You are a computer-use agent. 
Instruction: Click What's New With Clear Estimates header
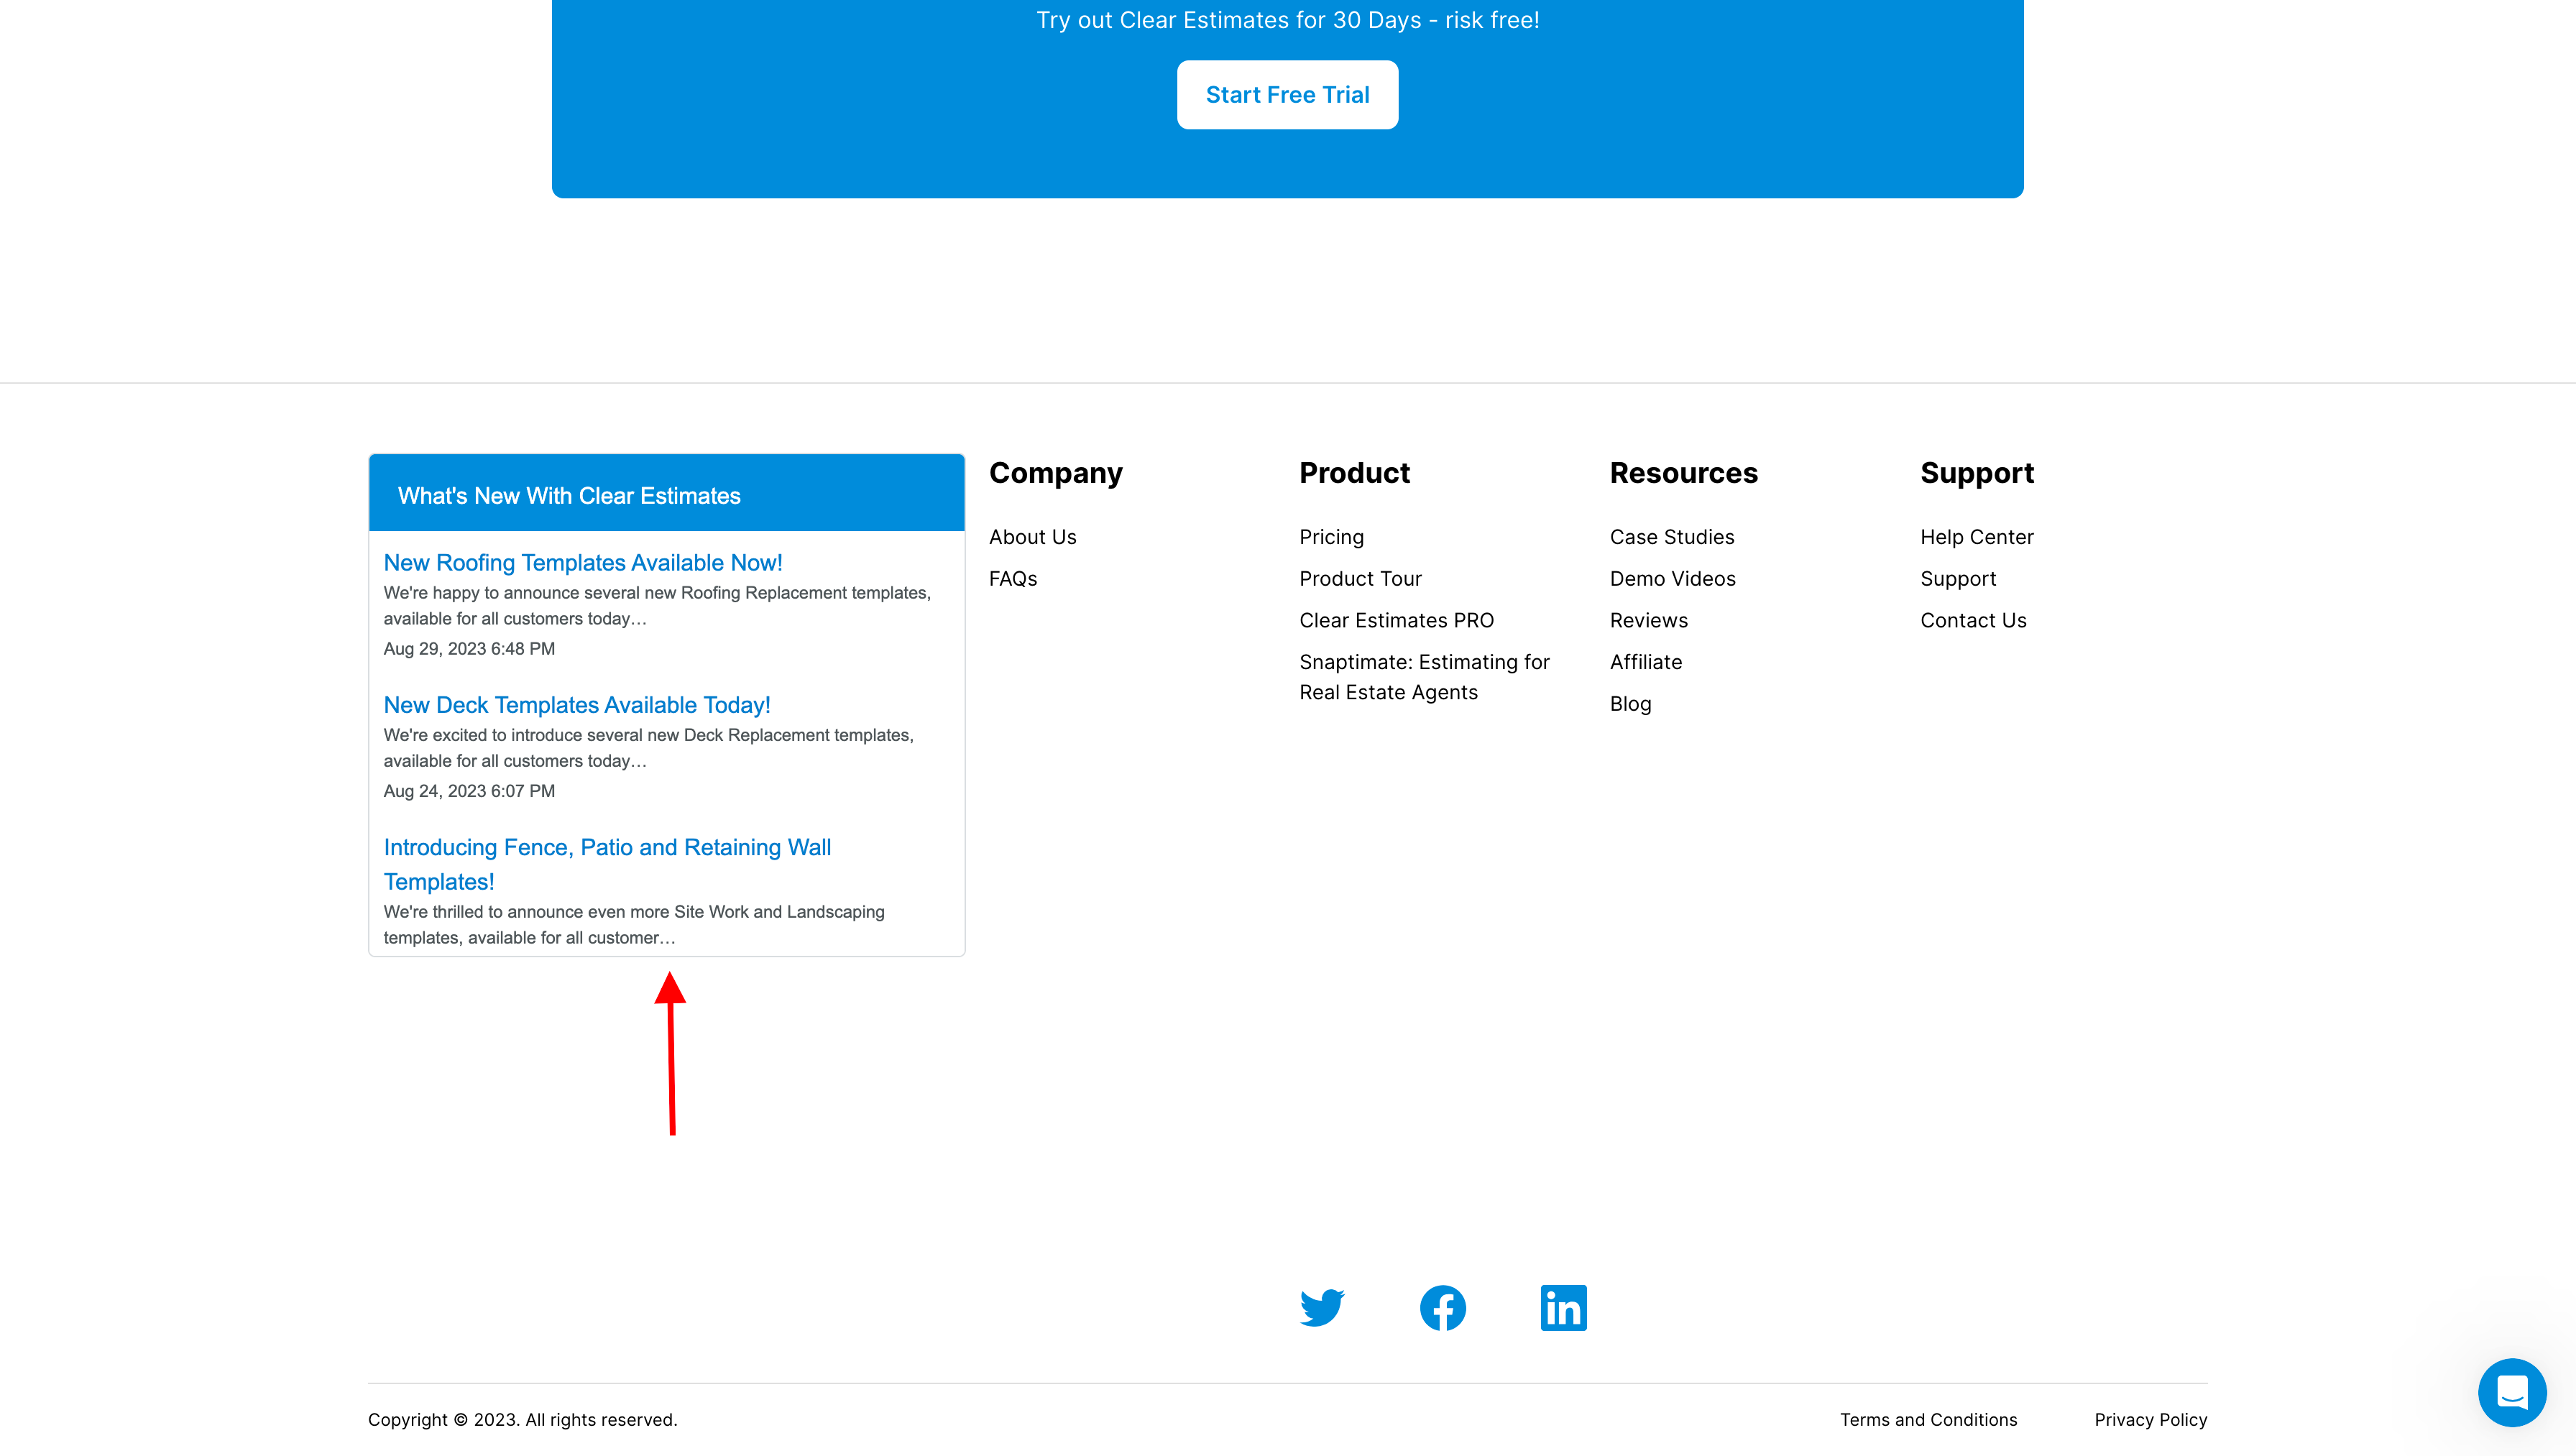pyautogui.click(x=569, y=496)
